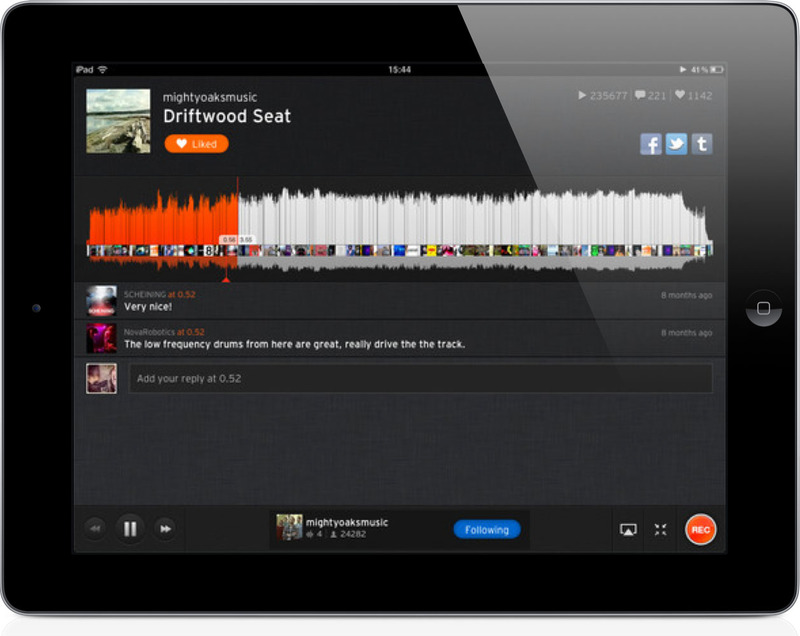
Task: Open the 1142 likes count
Action: (693, 95)
